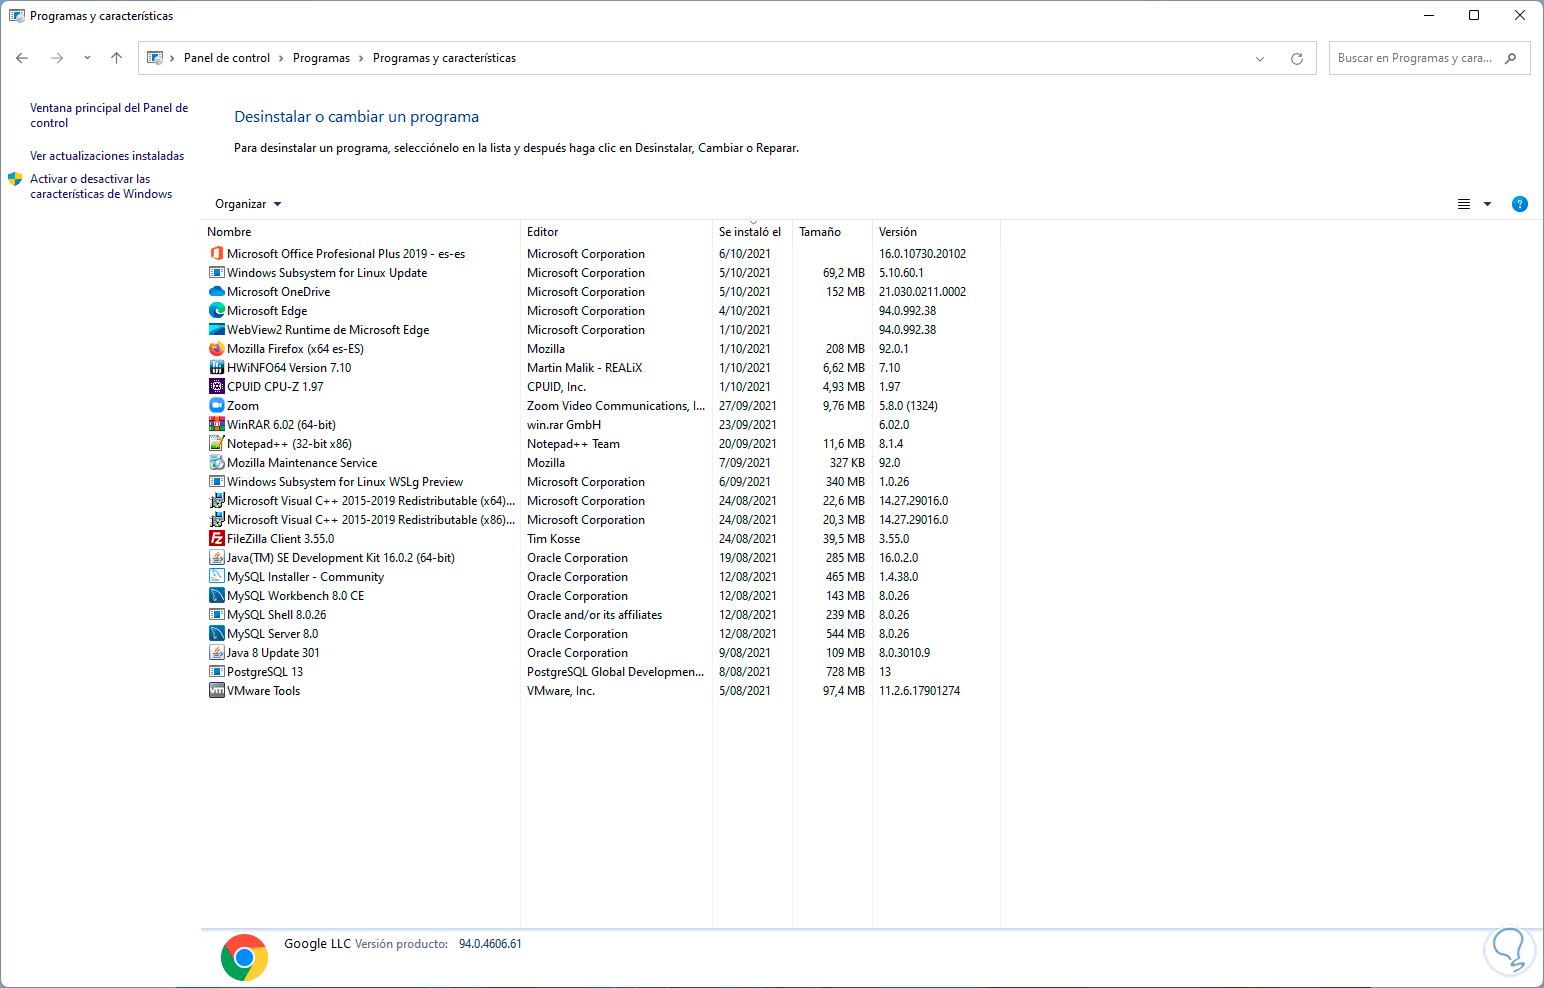Open Ventana principal del Panel de control link
The image size is (1544, 988).
[x=109, y=115]
